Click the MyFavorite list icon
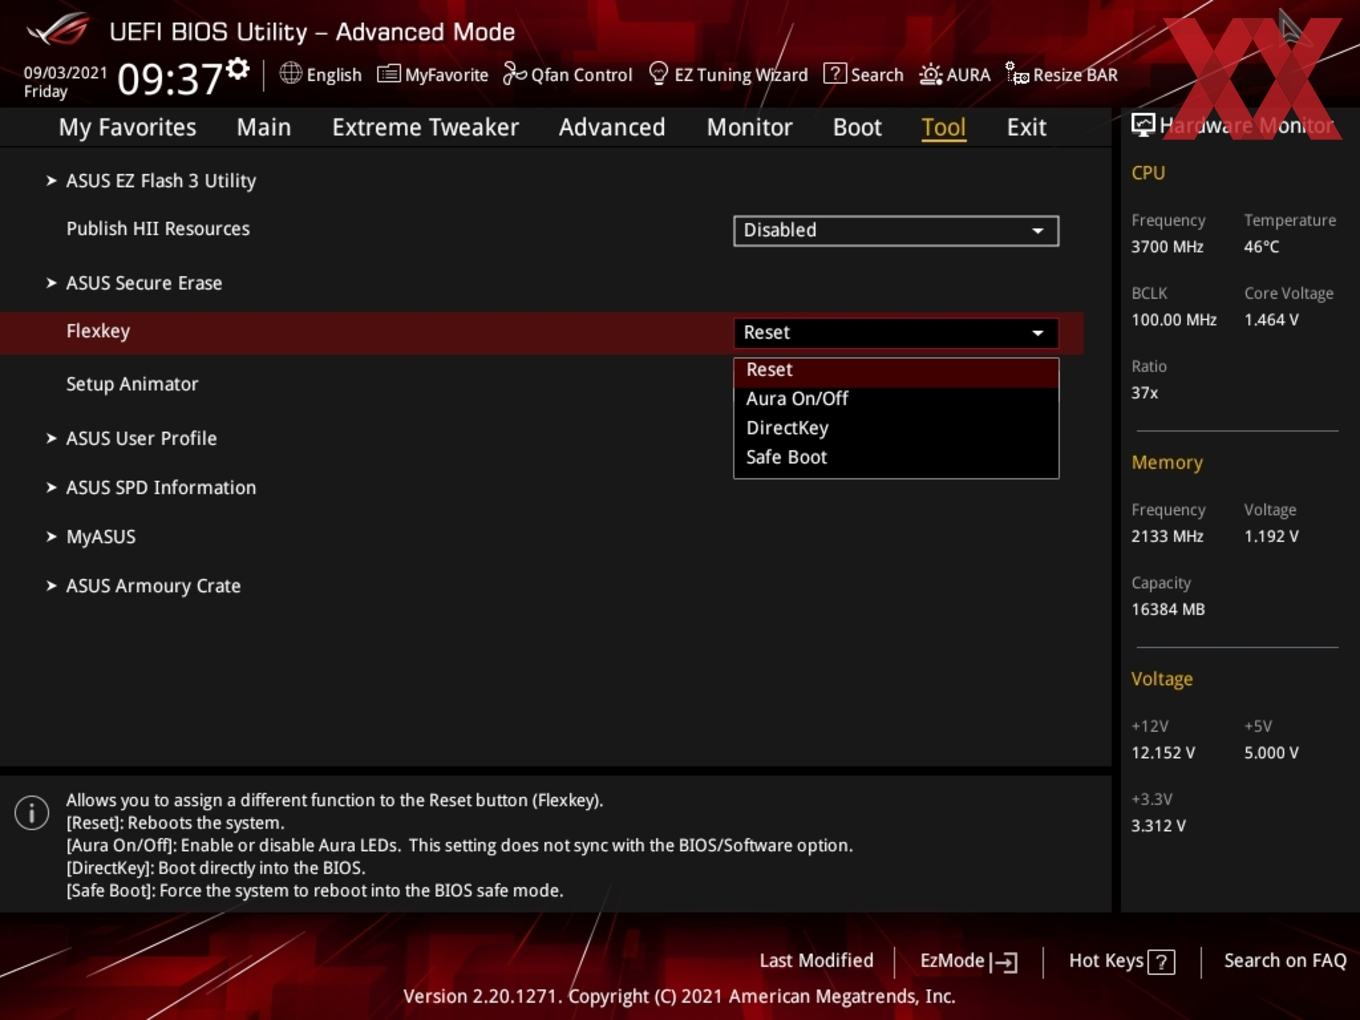 click(x=389, y=74)
